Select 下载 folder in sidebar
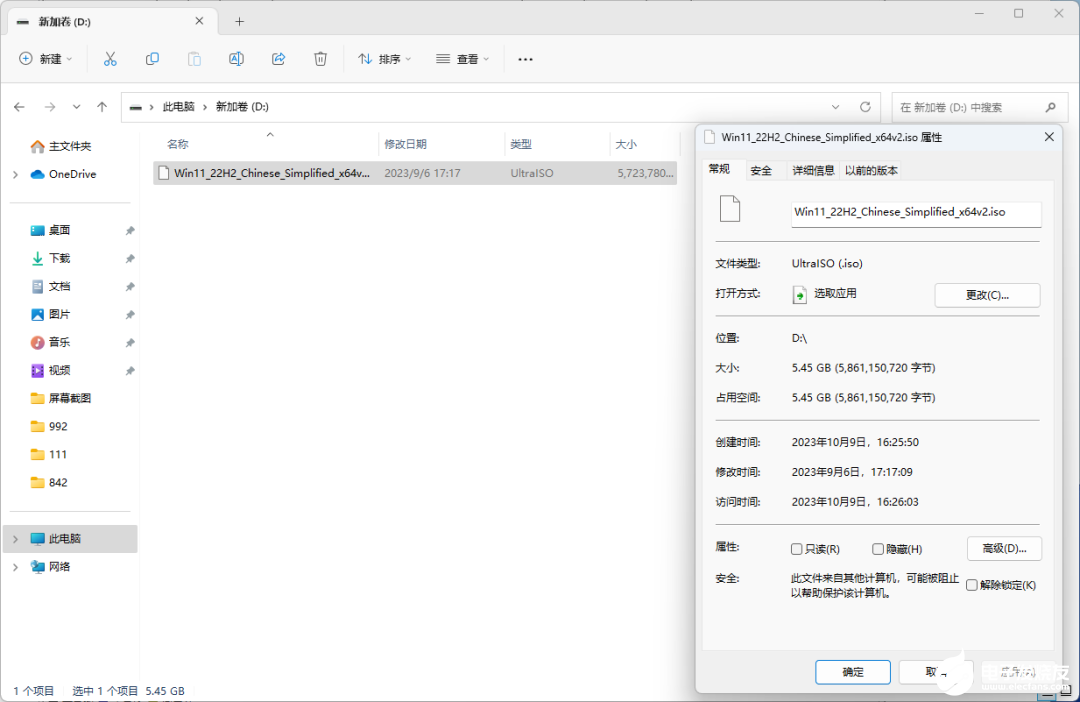Screen dimensions: 1080x702 pos(60,258)
